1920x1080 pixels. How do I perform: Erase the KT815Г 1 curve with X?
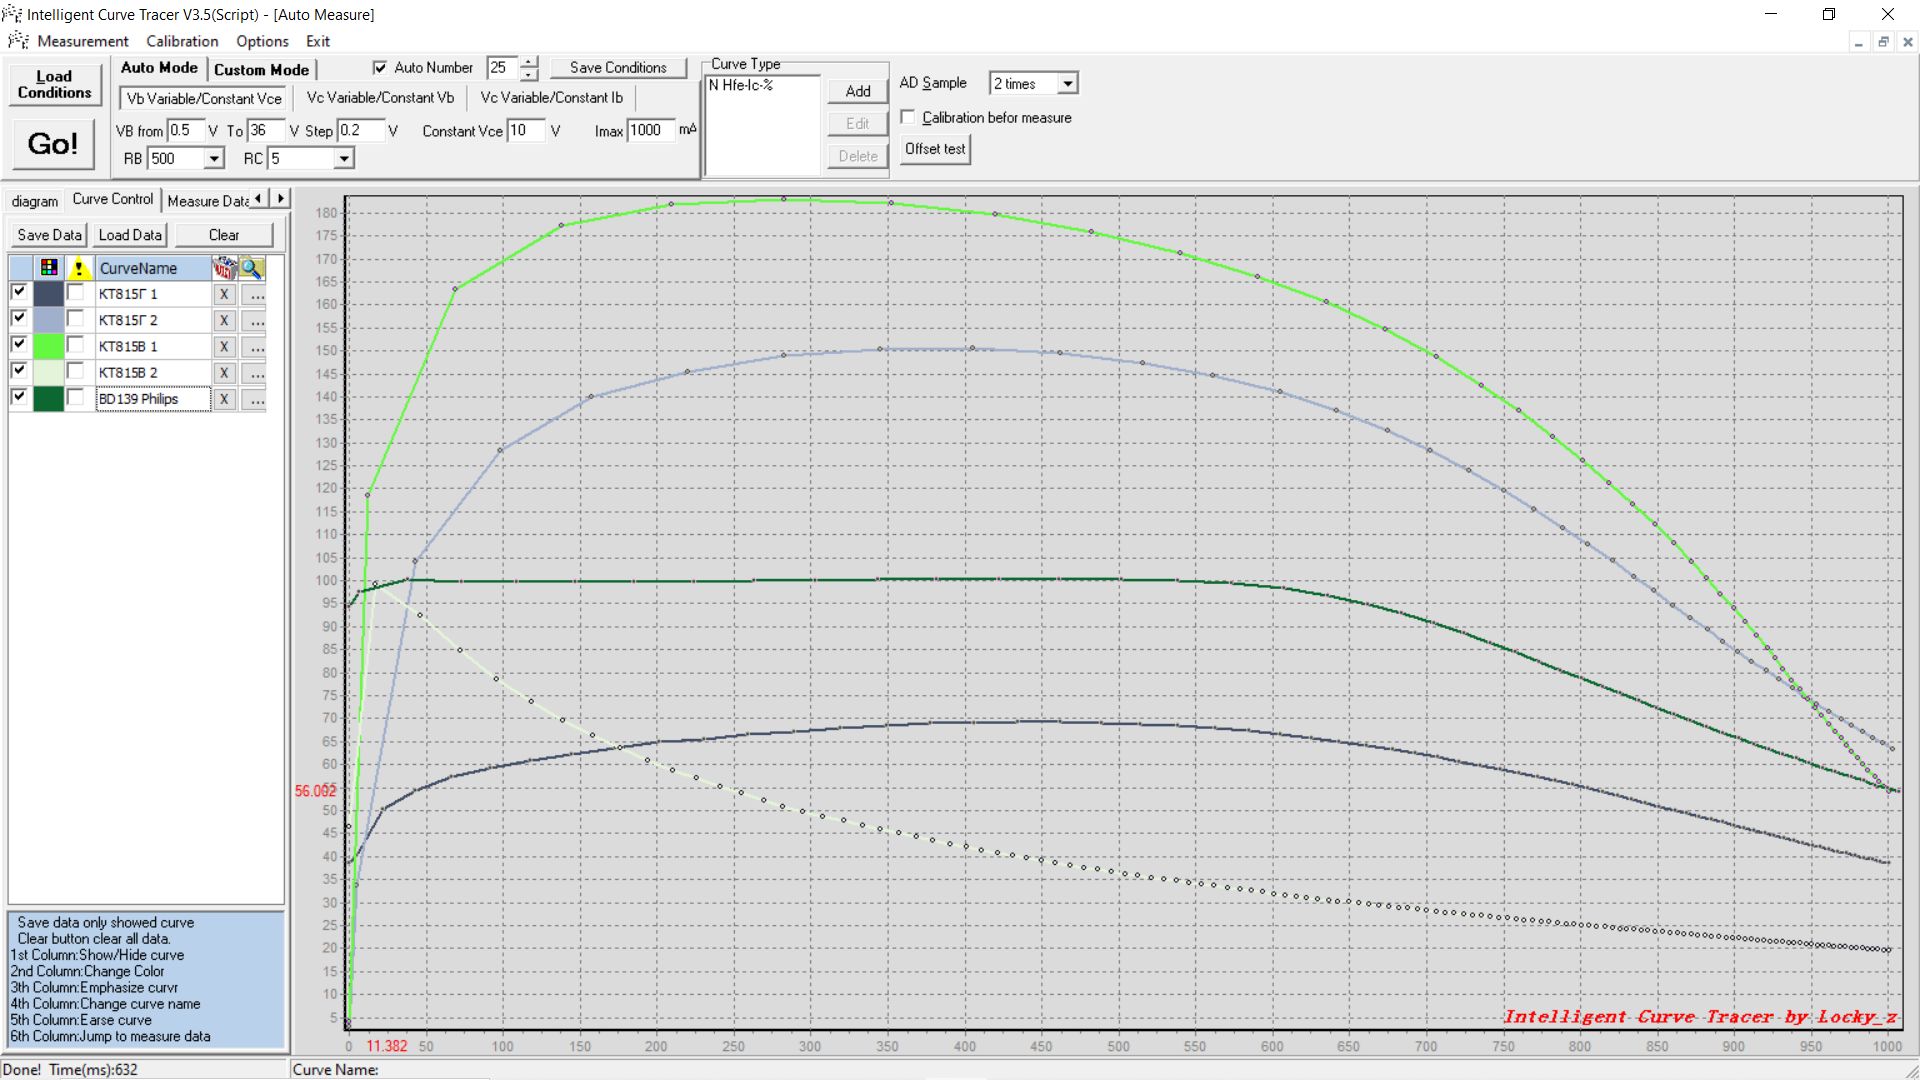(x=224, y=295)
